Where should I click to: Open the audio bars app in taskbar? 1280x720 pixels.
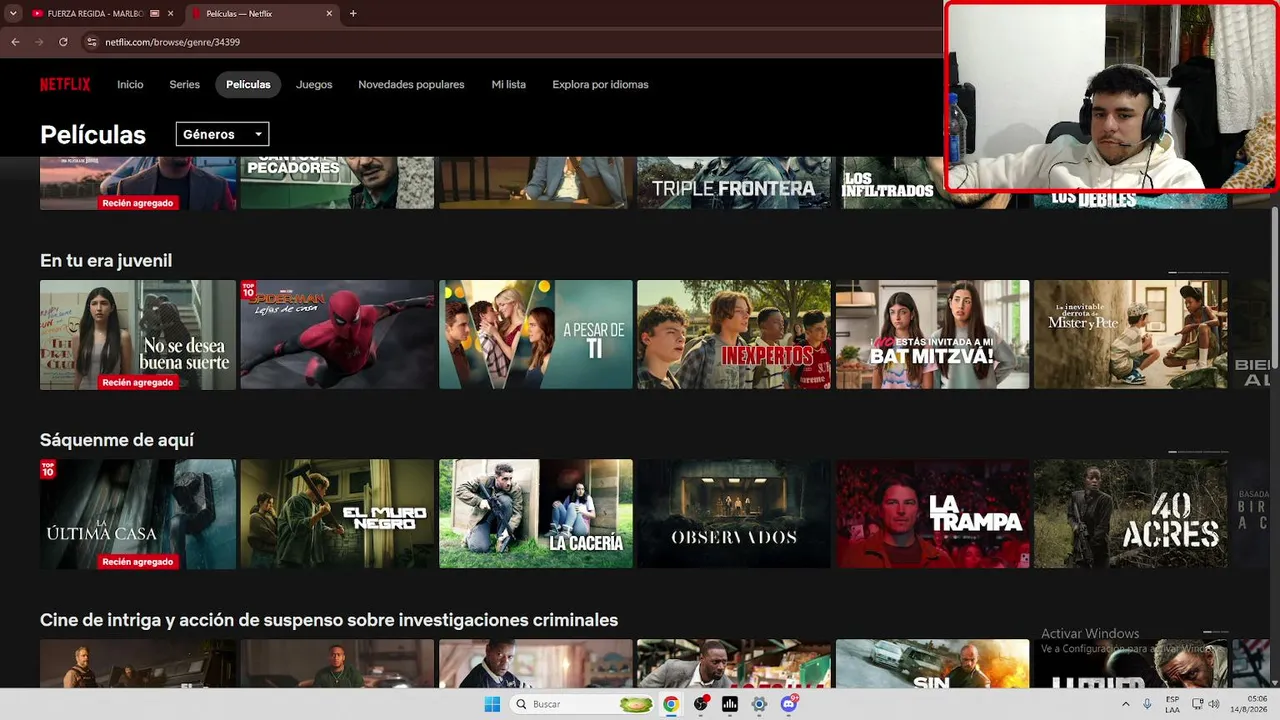coord(730,704)
